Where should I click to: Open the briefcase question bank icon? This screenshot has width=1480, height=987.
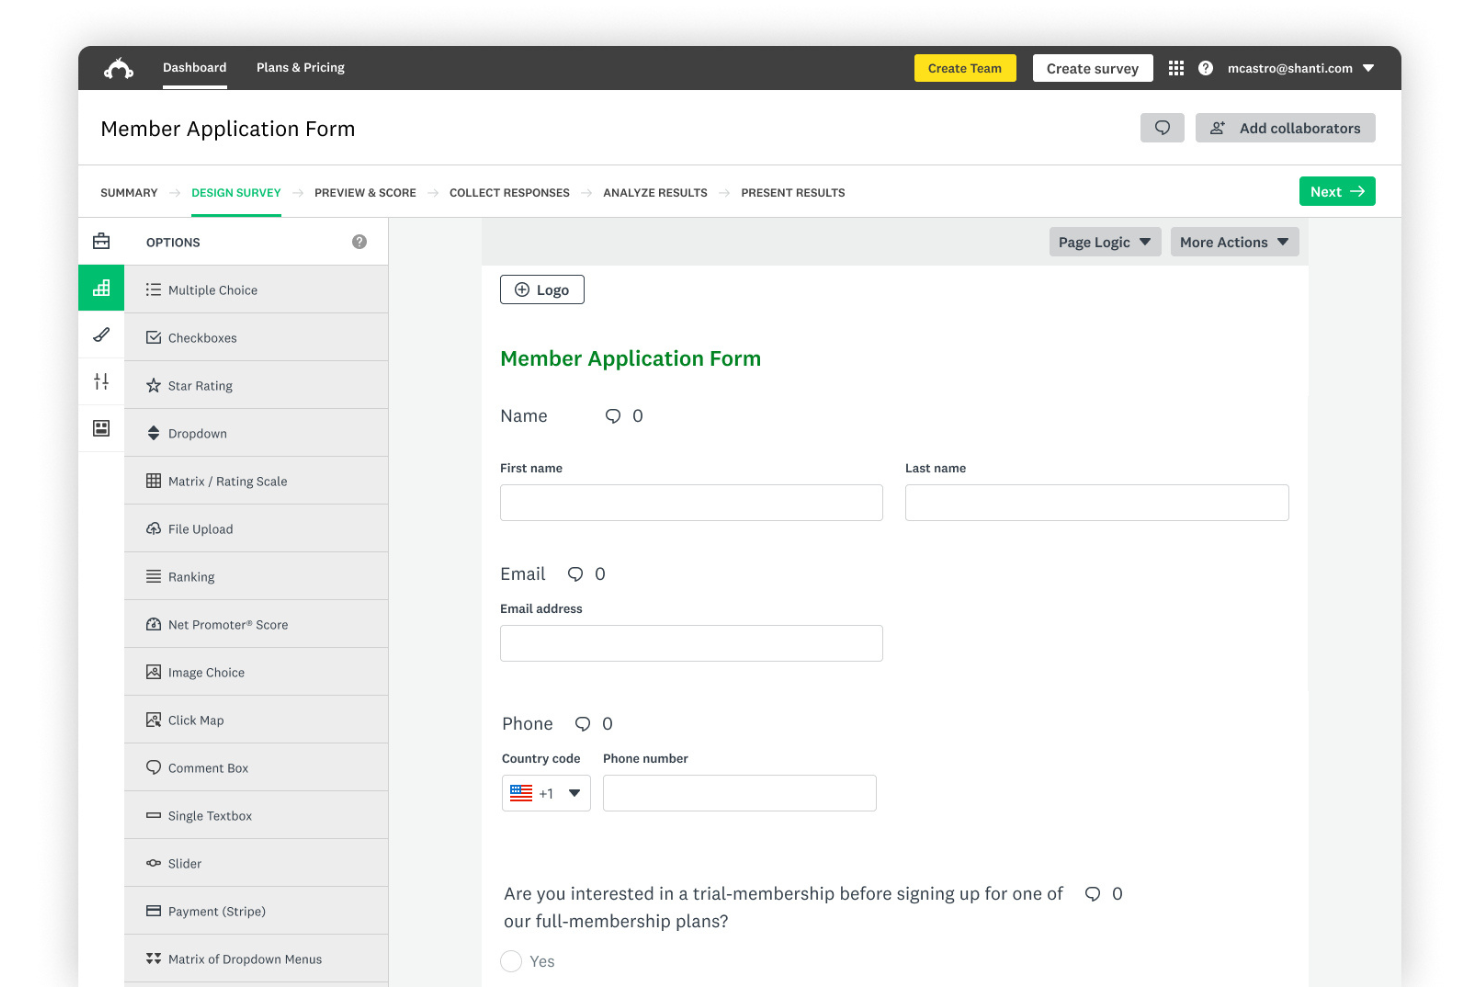(x=101, y=241)
